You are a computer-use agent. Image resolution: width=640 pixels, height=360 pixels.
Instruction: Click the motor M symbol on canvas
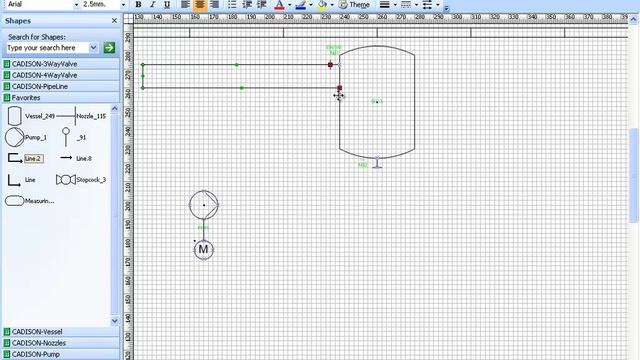[x=203, y=249]
